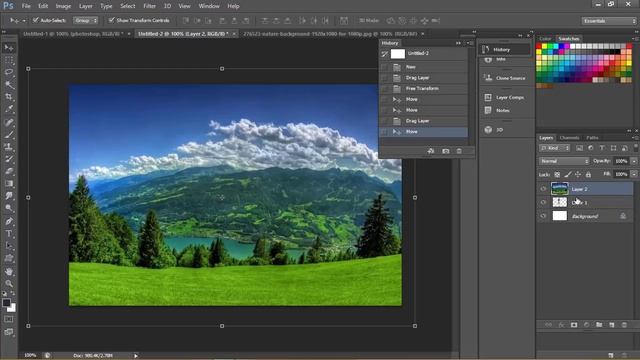Screen dimensions: 640x360
Task: Select the History Brush tool
Action: tap(9, 159)
